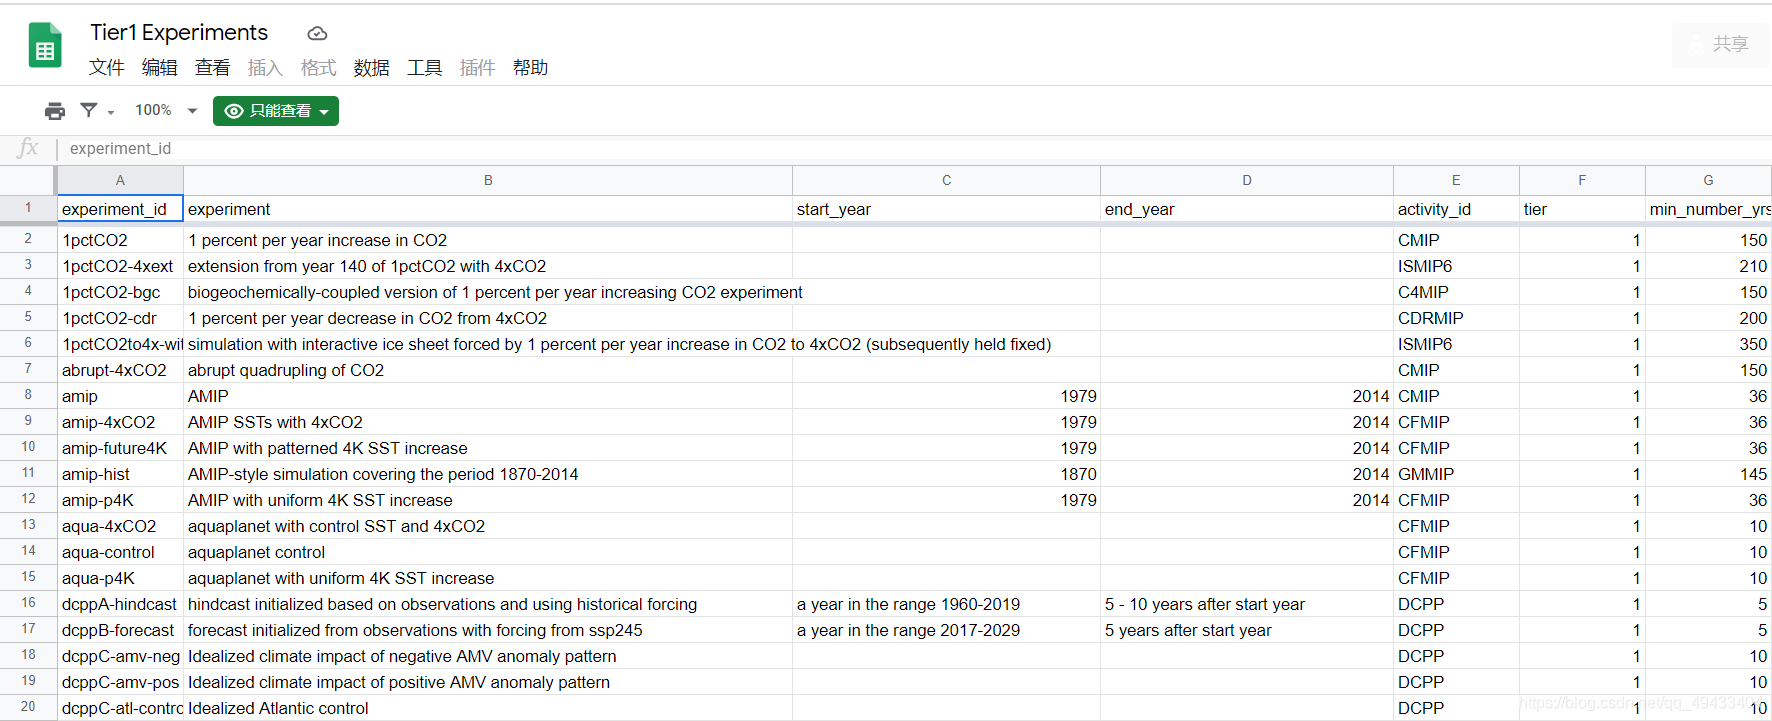
Task: Select cell 'dcppC-amv-neg'
Action: (x=120, y=656)
